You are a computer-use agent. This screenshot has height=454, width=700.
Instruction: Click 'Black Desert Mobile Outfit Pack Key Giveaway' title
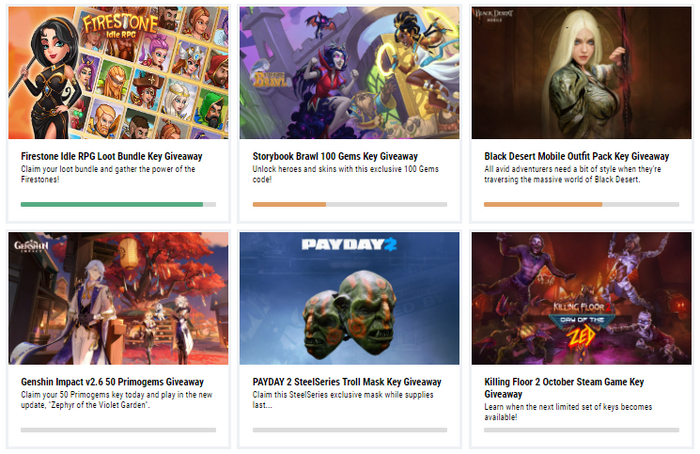click(577, 156)
